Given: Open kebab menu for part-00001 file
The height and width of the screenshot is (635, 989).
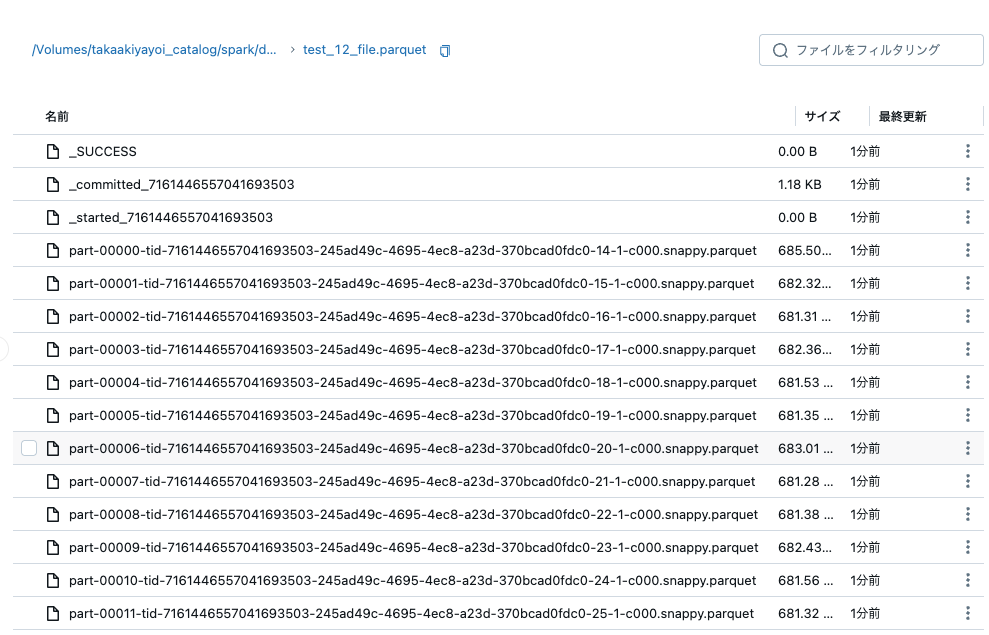Looking at the screenshot, I should point(968,283).
